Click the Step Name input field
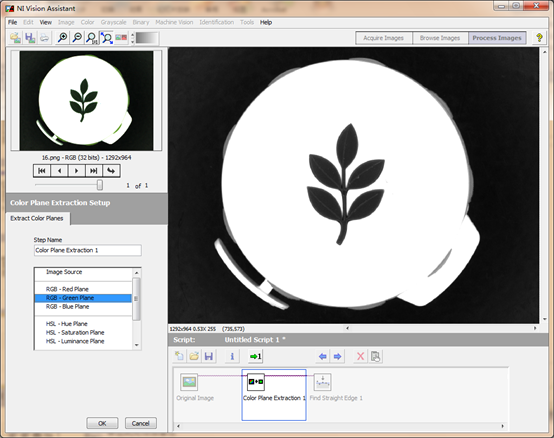The width and height of the screenshot is (554, 438). pos(88,250)
